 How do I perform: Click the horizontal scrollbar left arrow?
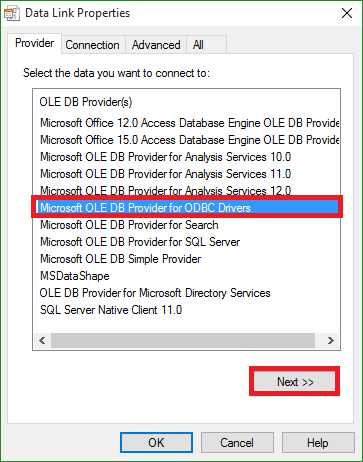42,340
